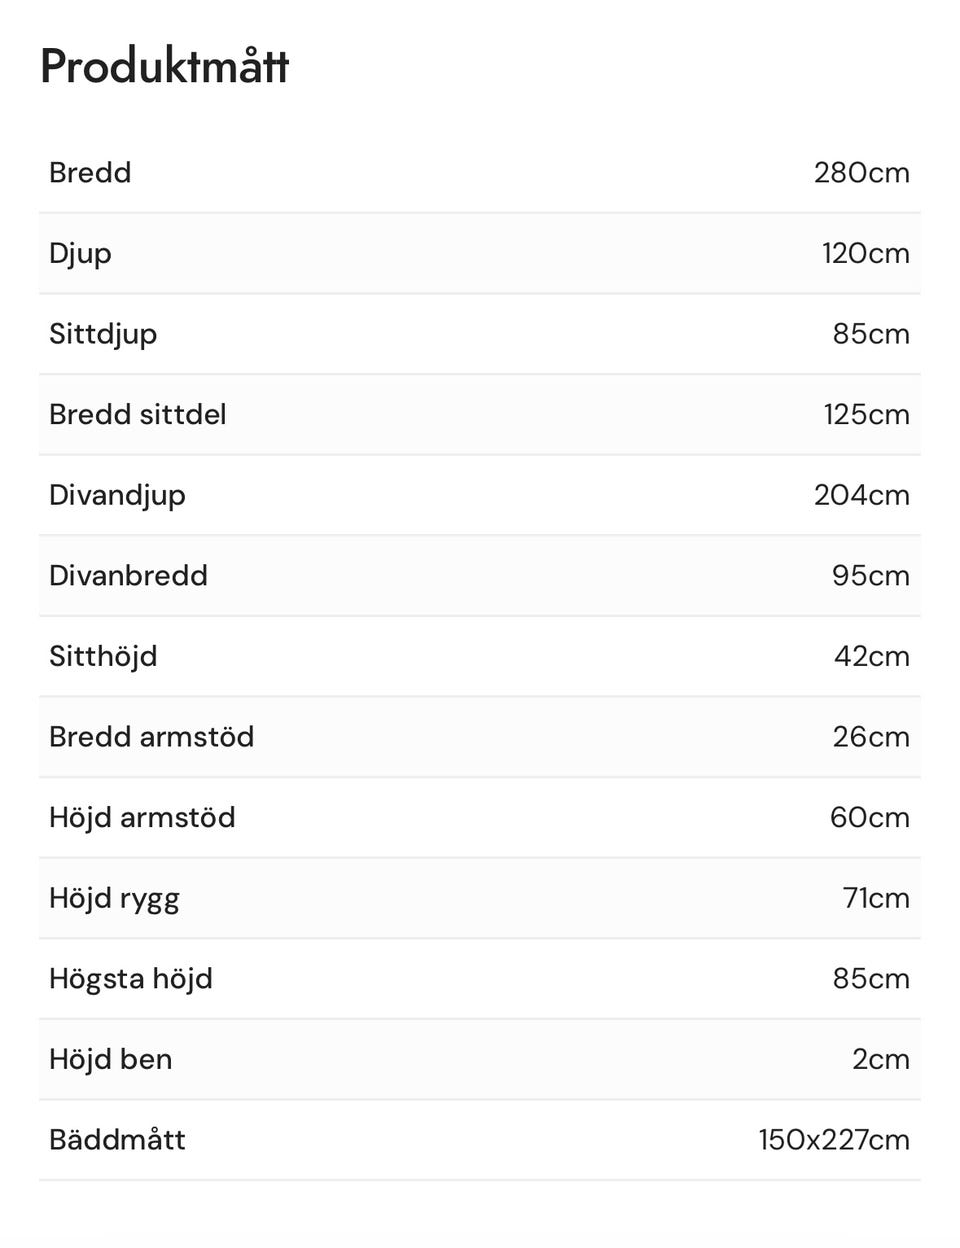Select the Höjd rygg row label
960x1248 pixels.
[114, 899]
